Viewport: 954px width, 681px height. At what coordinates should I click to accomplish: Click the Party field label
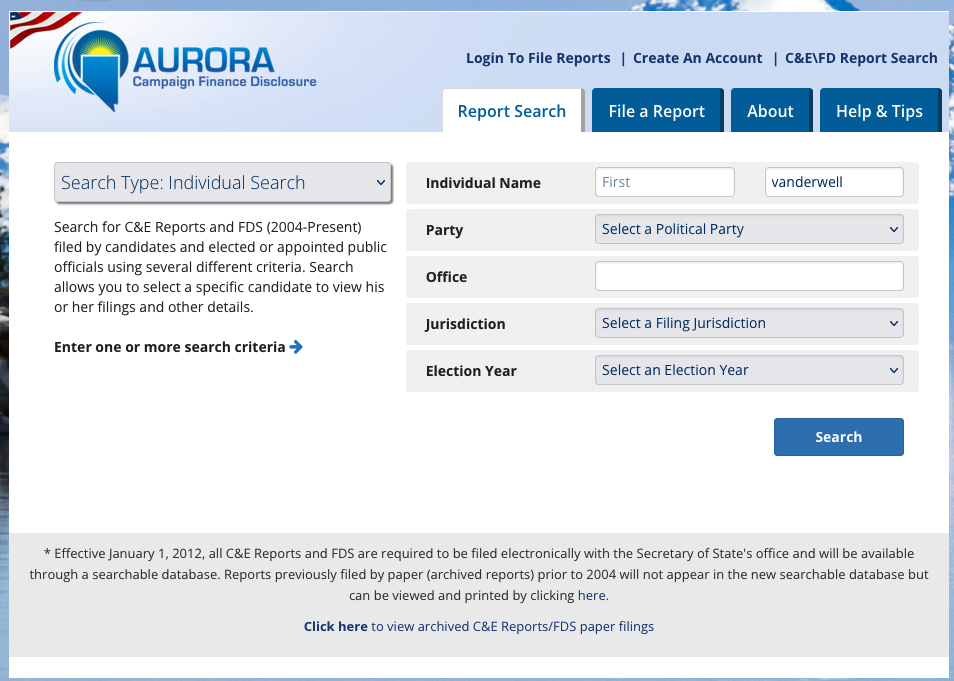pos(444,230)
